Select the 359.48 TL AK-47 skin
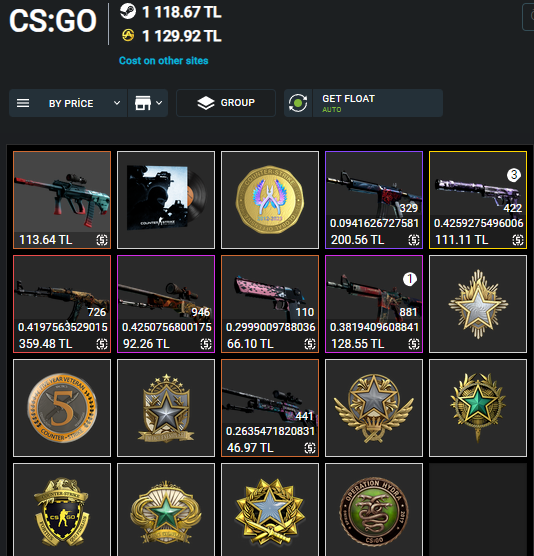 coord(62,304)
